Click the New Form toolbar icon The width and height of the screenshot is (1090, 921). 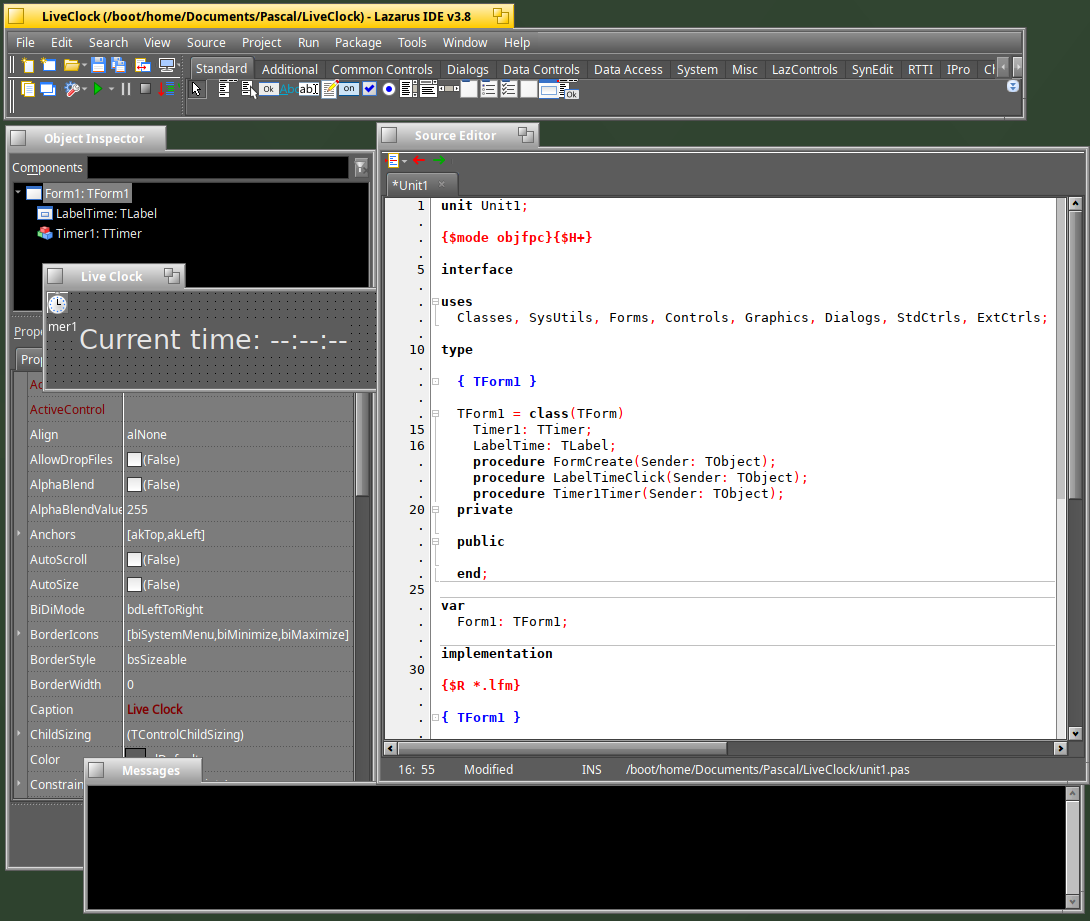pyautogui.click(x=48, y=66)
